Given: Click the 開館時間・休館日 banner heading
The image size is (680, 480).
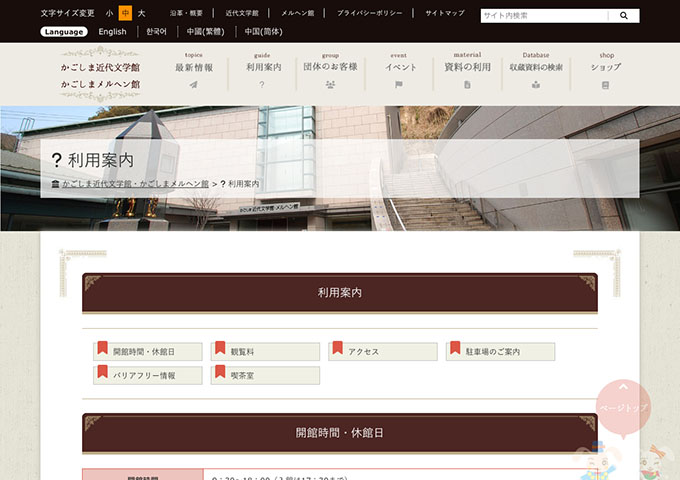Looking at the screenshot, I should coord(340,433).
